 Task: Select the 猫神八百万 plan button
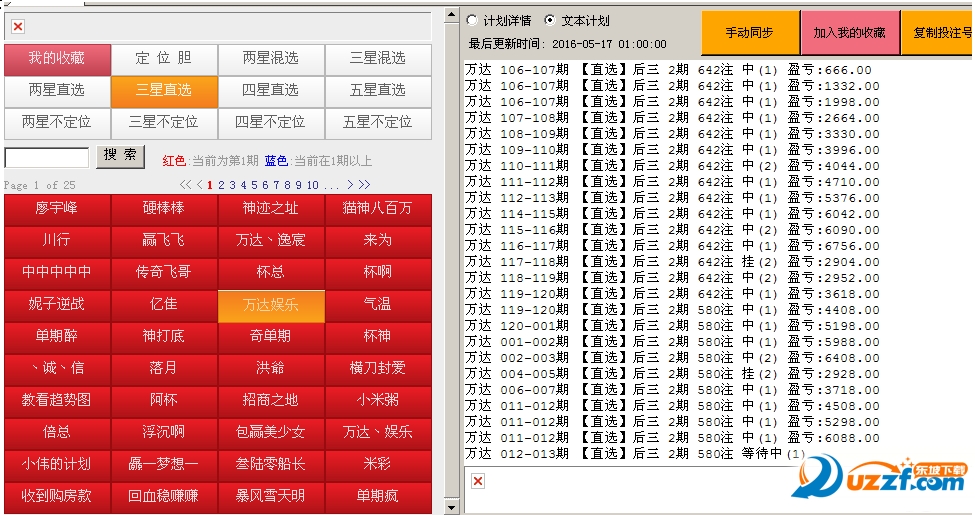pyautogui.click(x=378, y=208)
